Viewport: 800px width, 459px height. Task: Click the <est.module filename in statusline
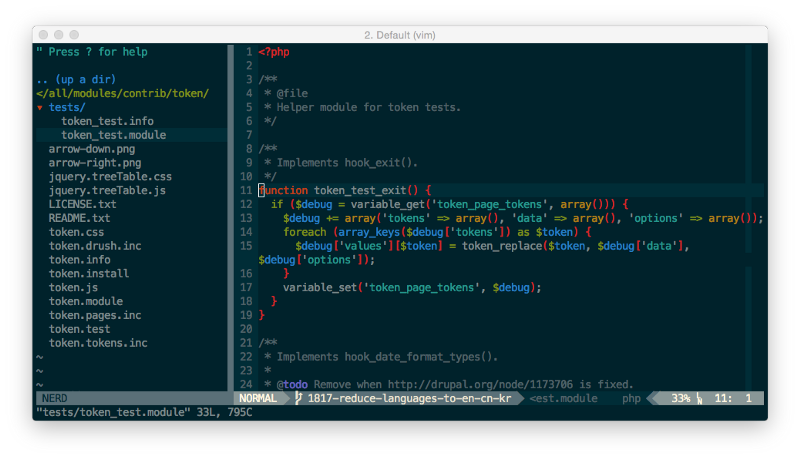pos(563,398)
